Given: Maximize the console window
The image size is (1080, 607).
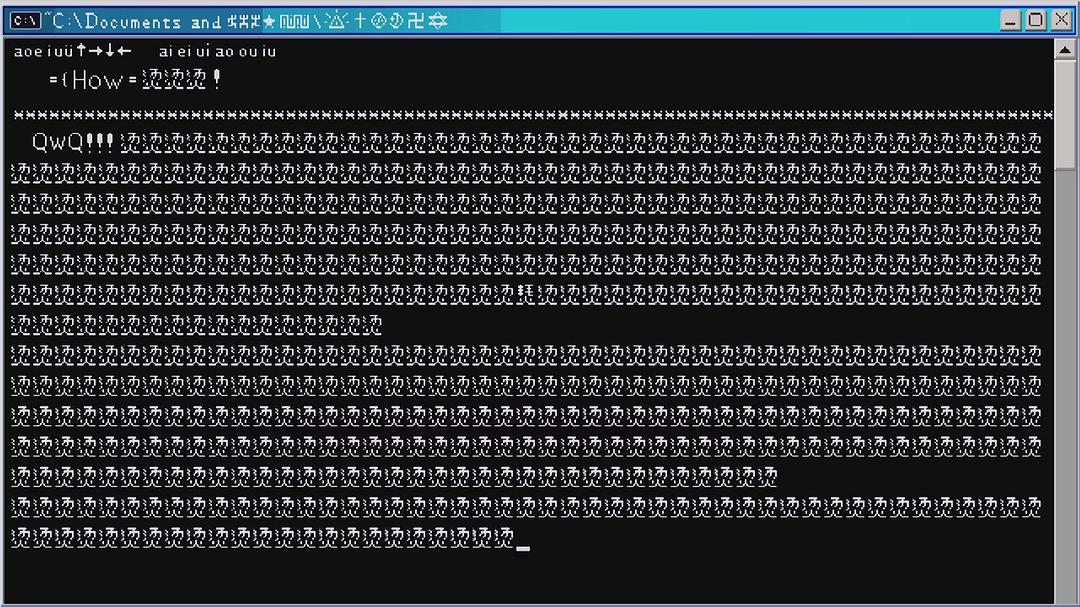Looking at the screenshot, I should (x=1036, y=20).
